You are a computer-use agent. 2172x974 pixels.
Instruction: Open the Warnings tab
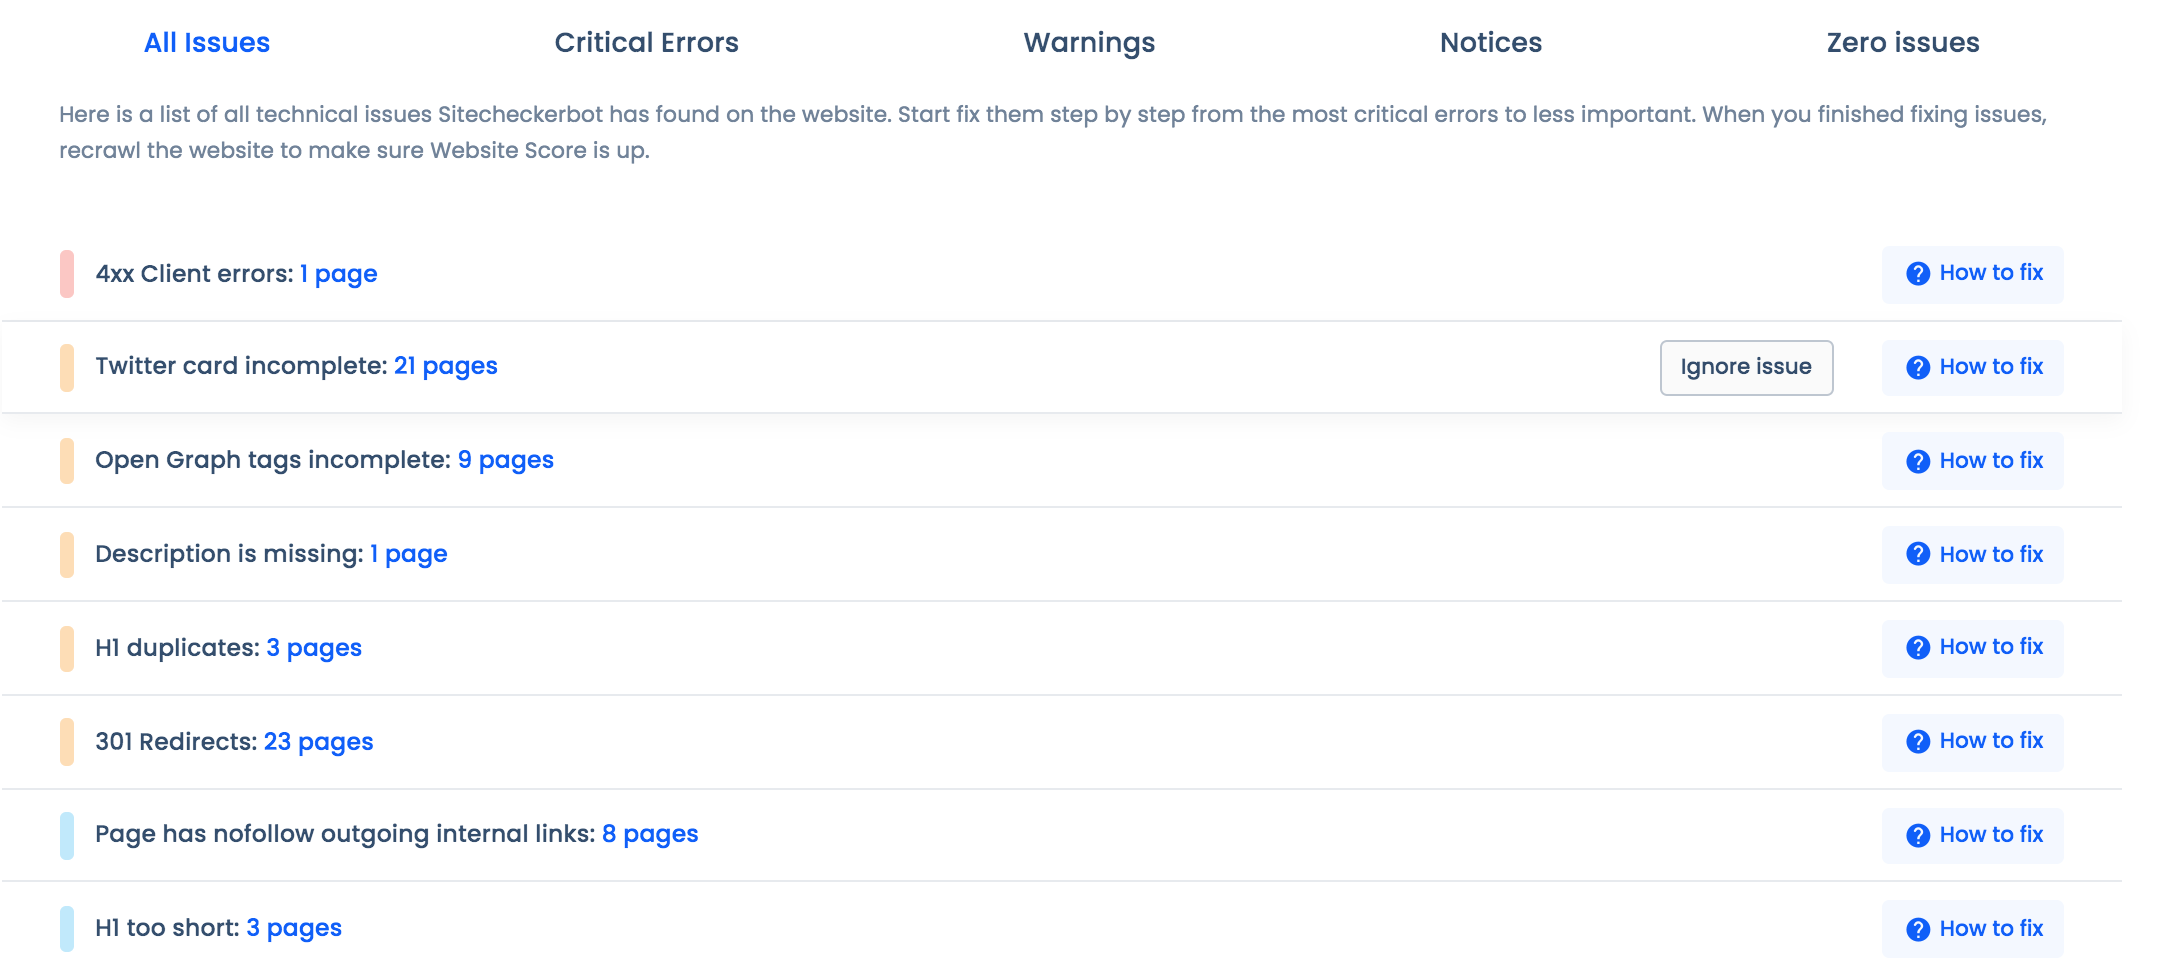pos(1089,42)
